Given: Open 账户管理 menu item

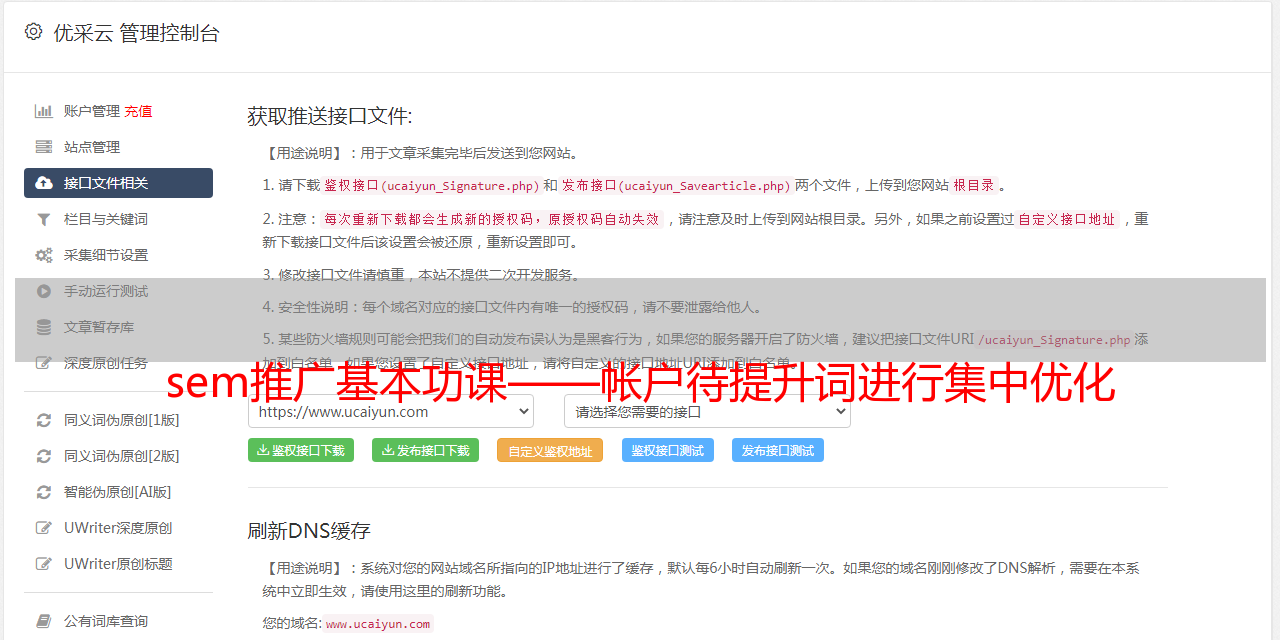Looking at the screenshot, I should pos(92,111).
